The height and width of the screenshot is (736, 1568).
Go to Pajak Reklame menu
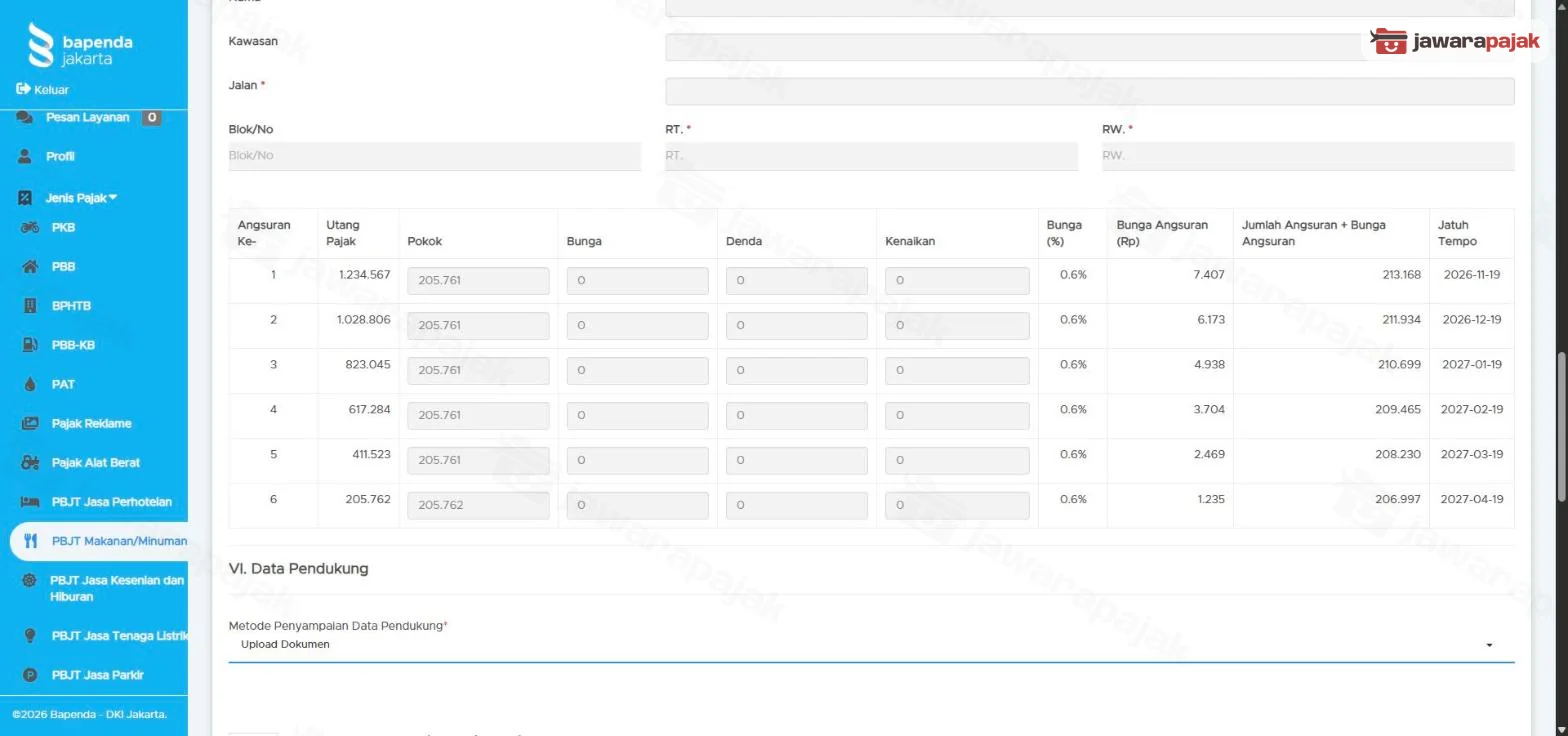tap(91, 423)
